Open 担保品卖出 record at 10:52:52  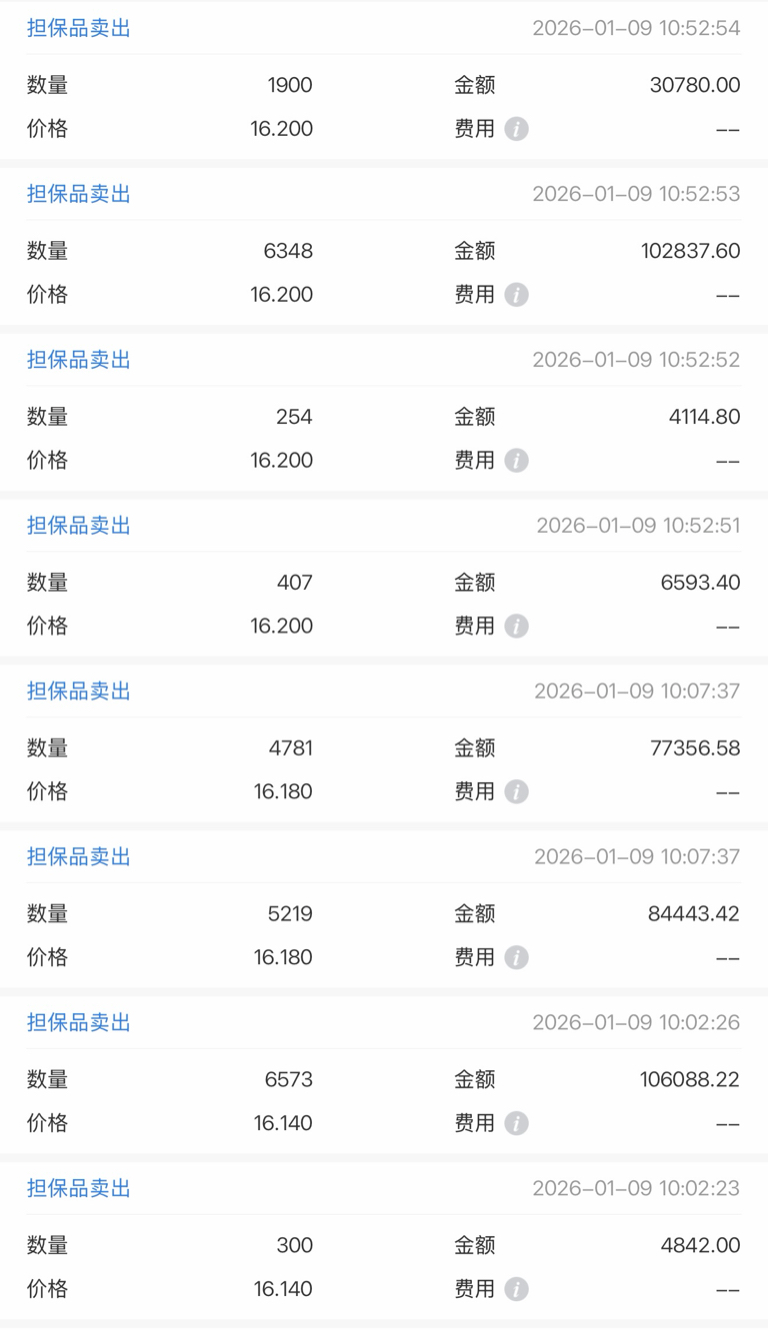tap(384, 412)
